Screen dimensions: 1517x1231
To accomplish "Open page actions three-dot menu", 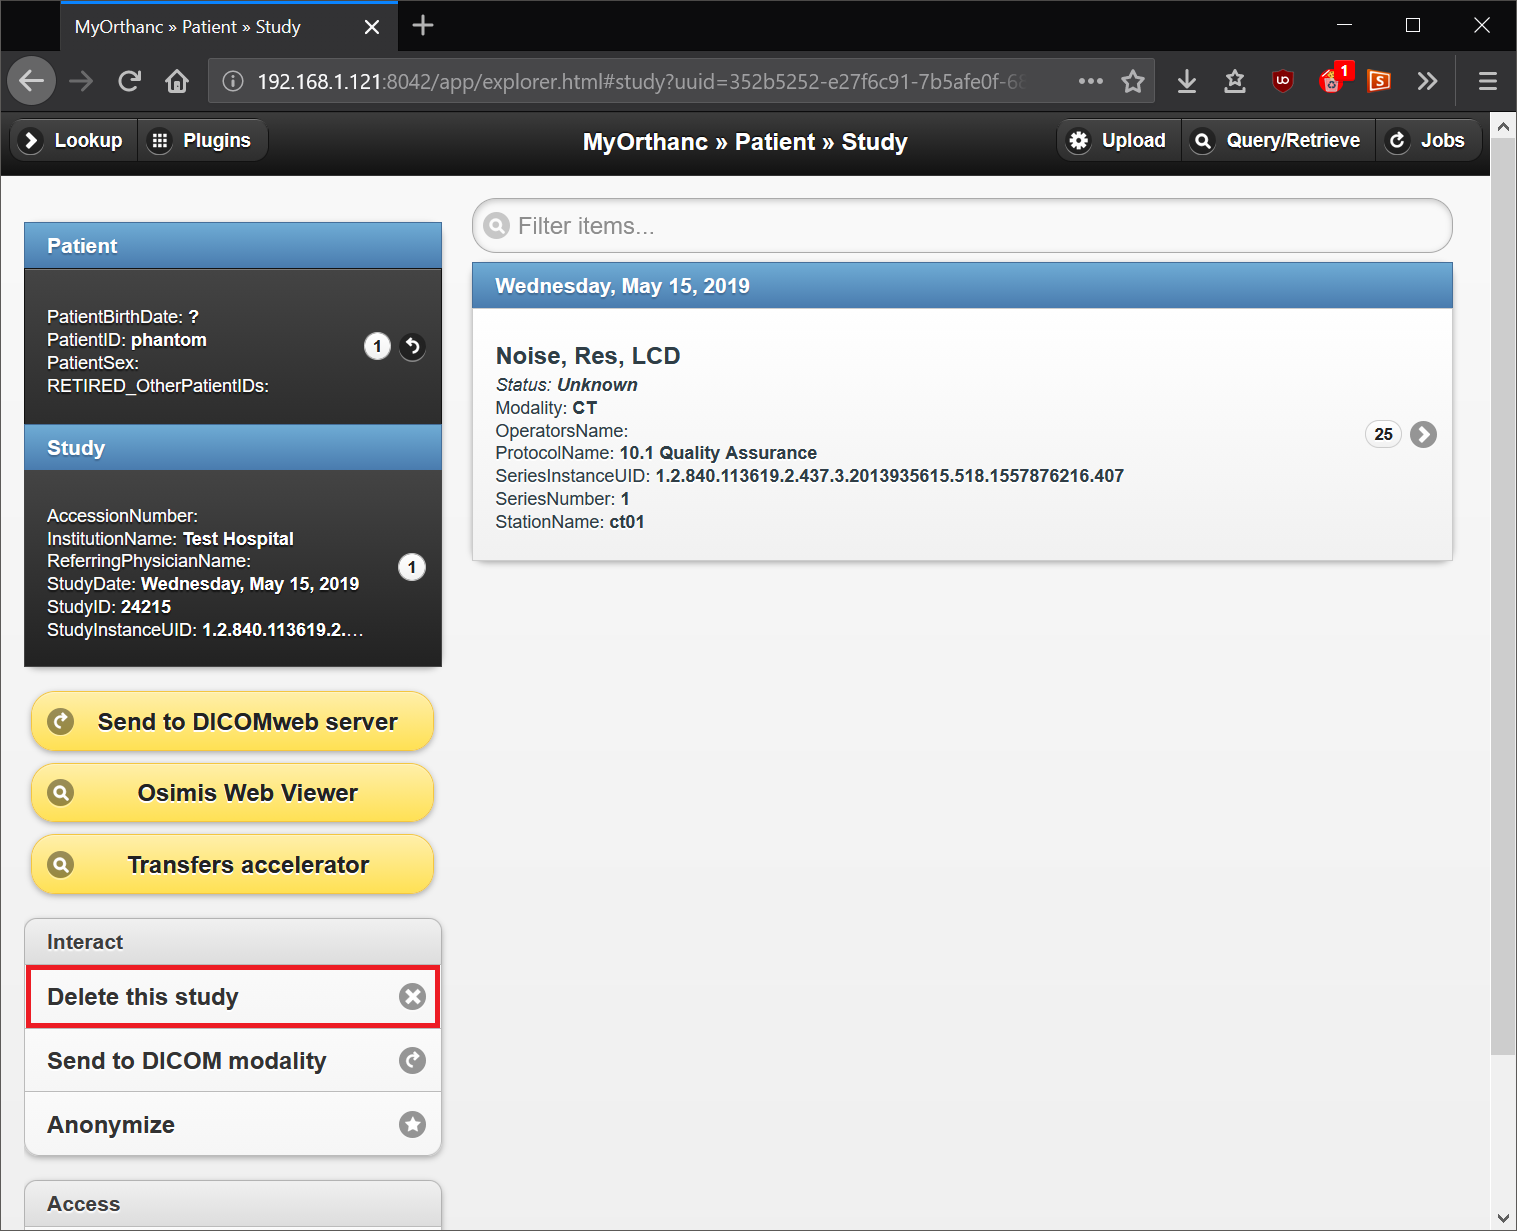I will [1091, 81].
